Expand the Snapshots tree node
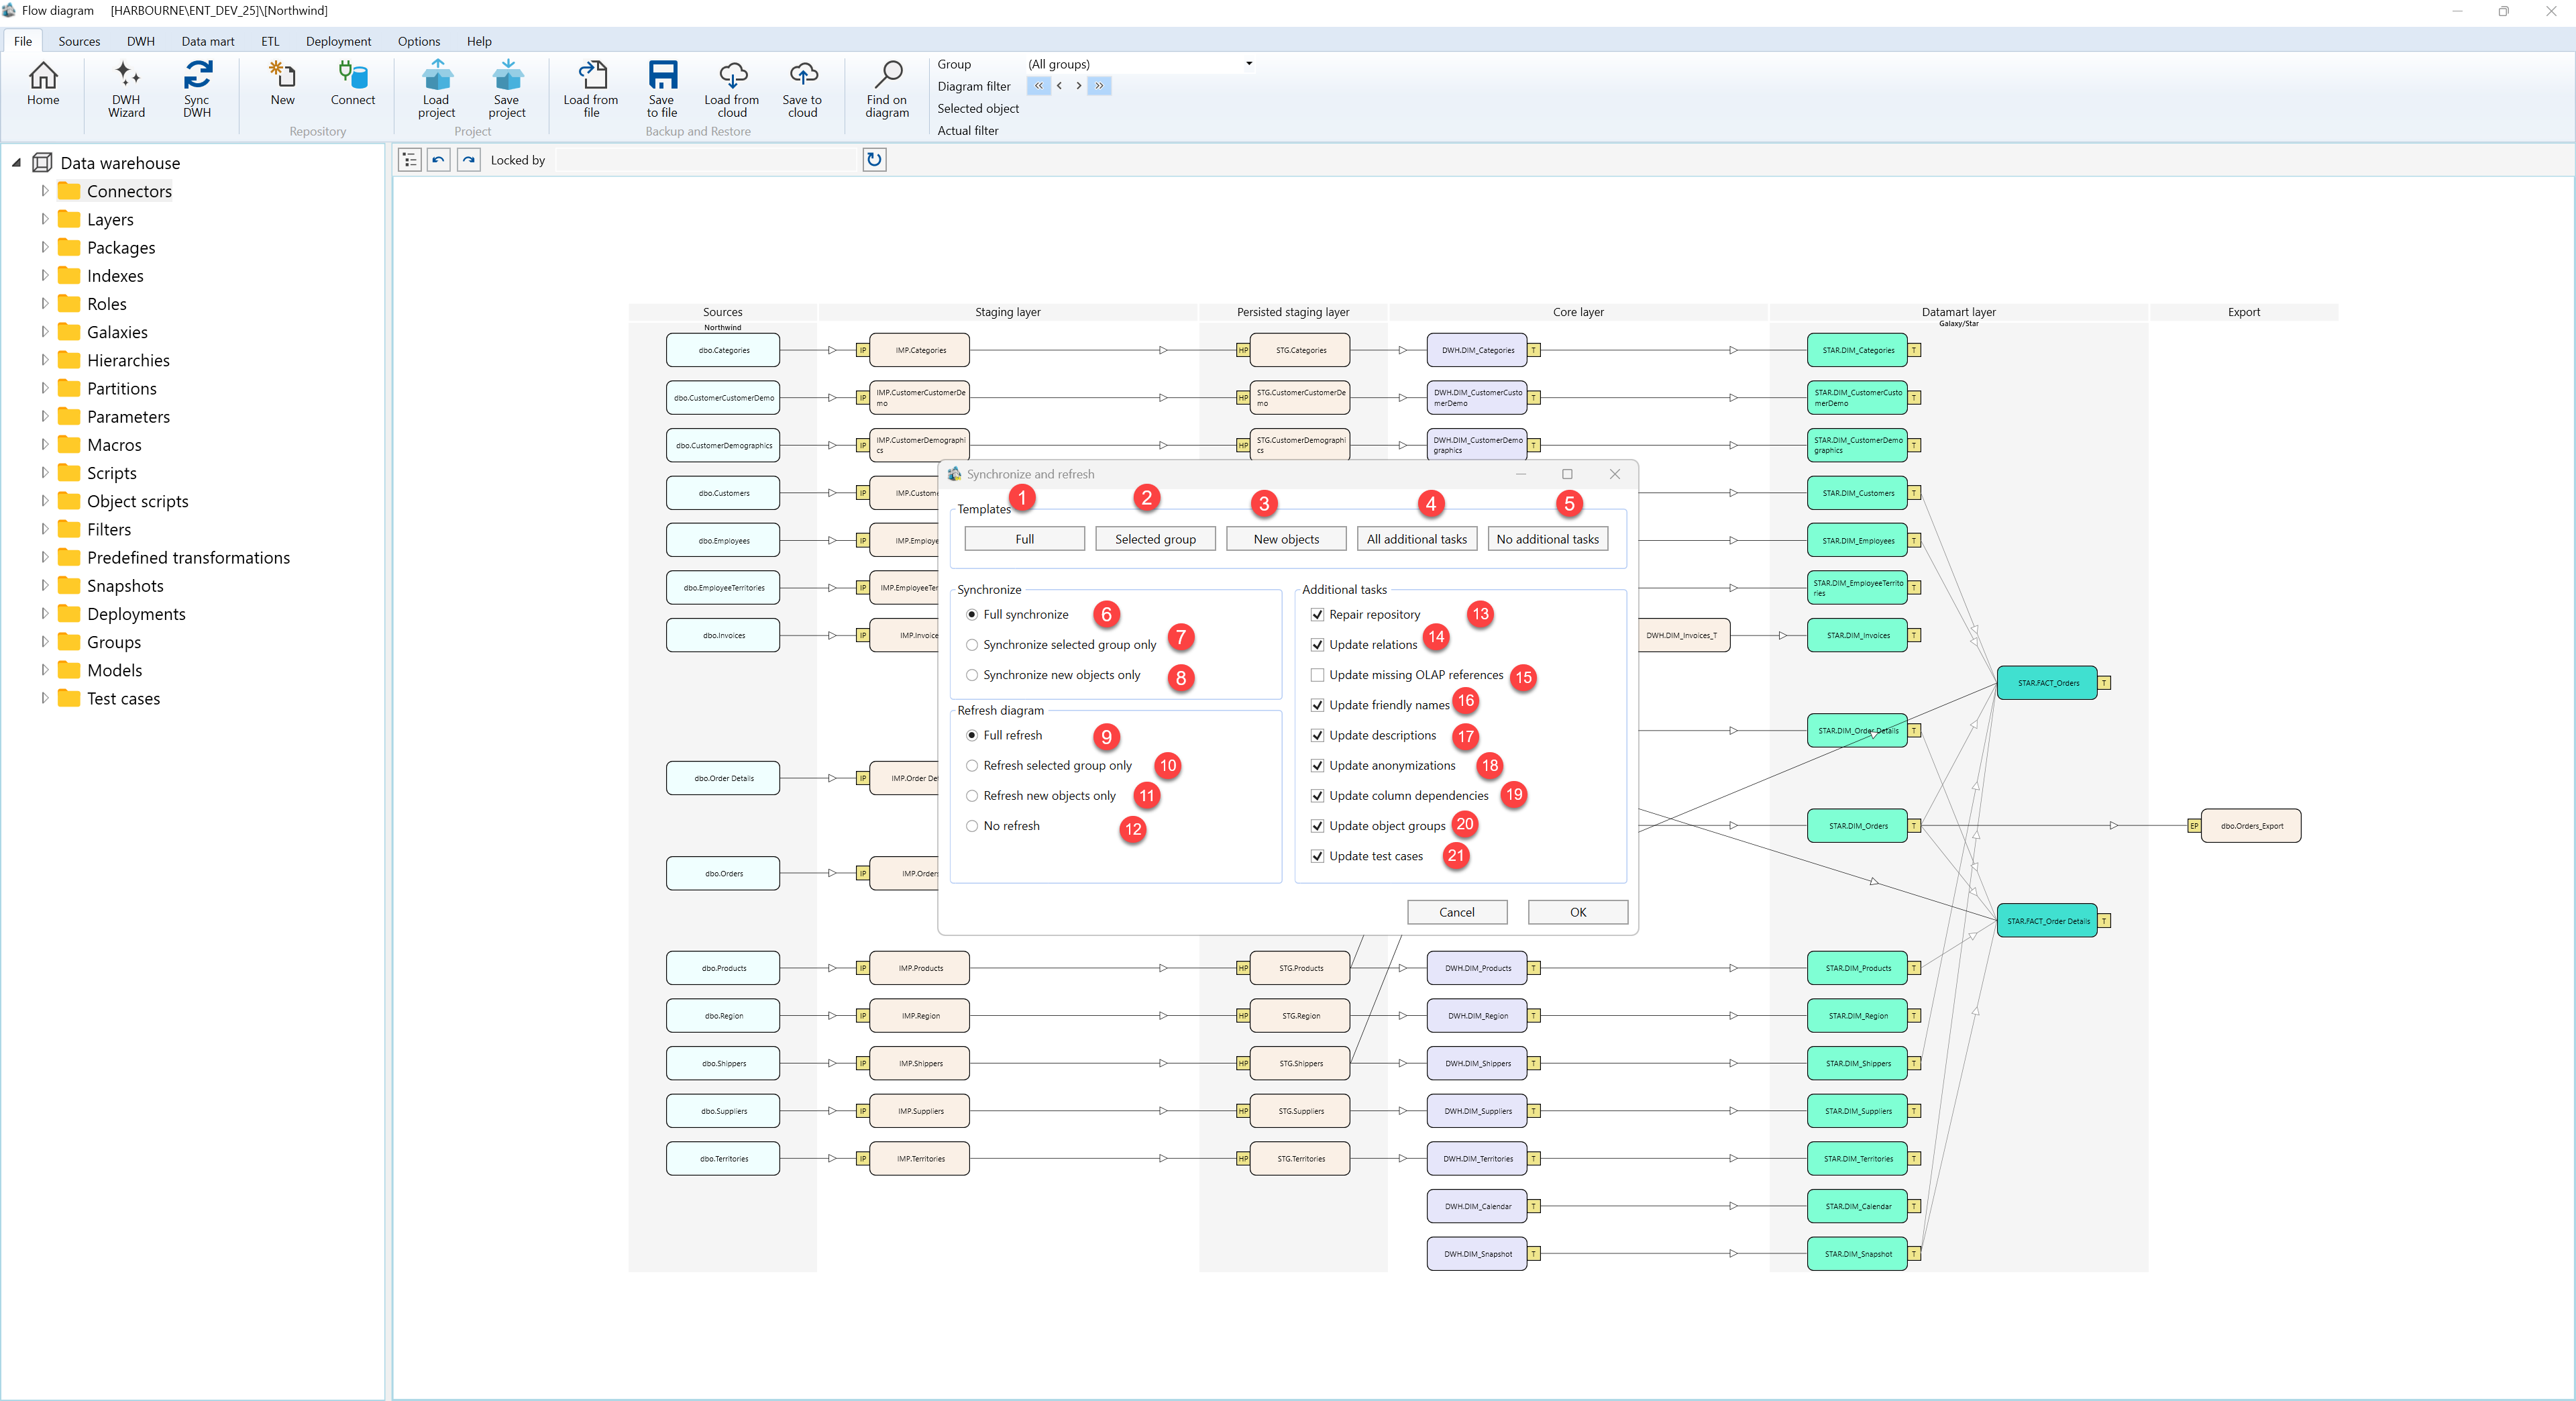The height and width of the screenshot is (1401, 2576). tap(44, 585)
